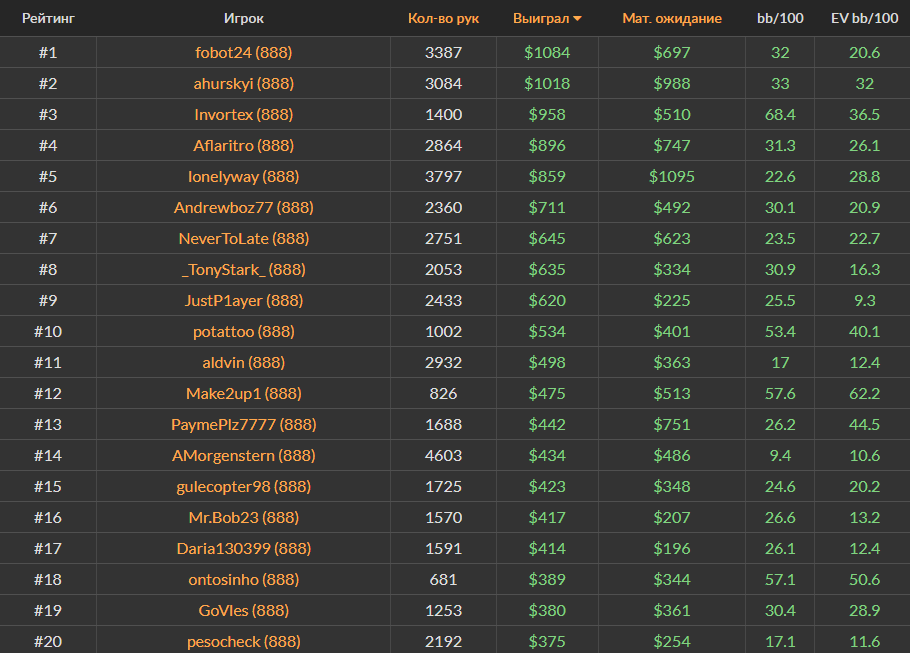Image resolution: width=910 pixels, height=653 pixels.
Task: Click the sort arrow next to Выиграл
Action: coord(578,19)
